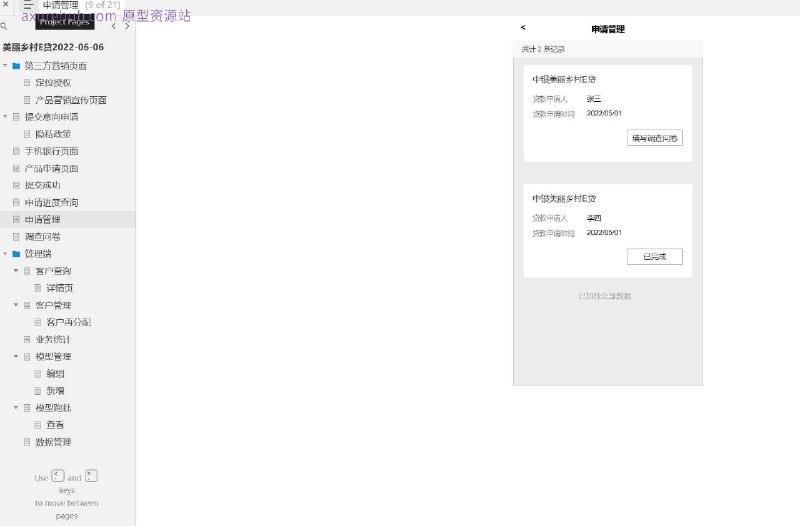Click the folder icon of 第三方营销页面
The image size is (800, 526).
pyautogui.click(x=16, y=66)
